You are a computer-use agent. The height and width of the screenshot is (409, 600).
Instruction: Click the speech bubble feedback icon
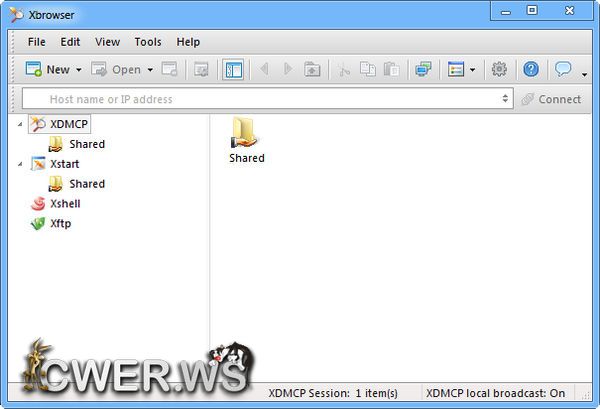[x=563, y=69]
